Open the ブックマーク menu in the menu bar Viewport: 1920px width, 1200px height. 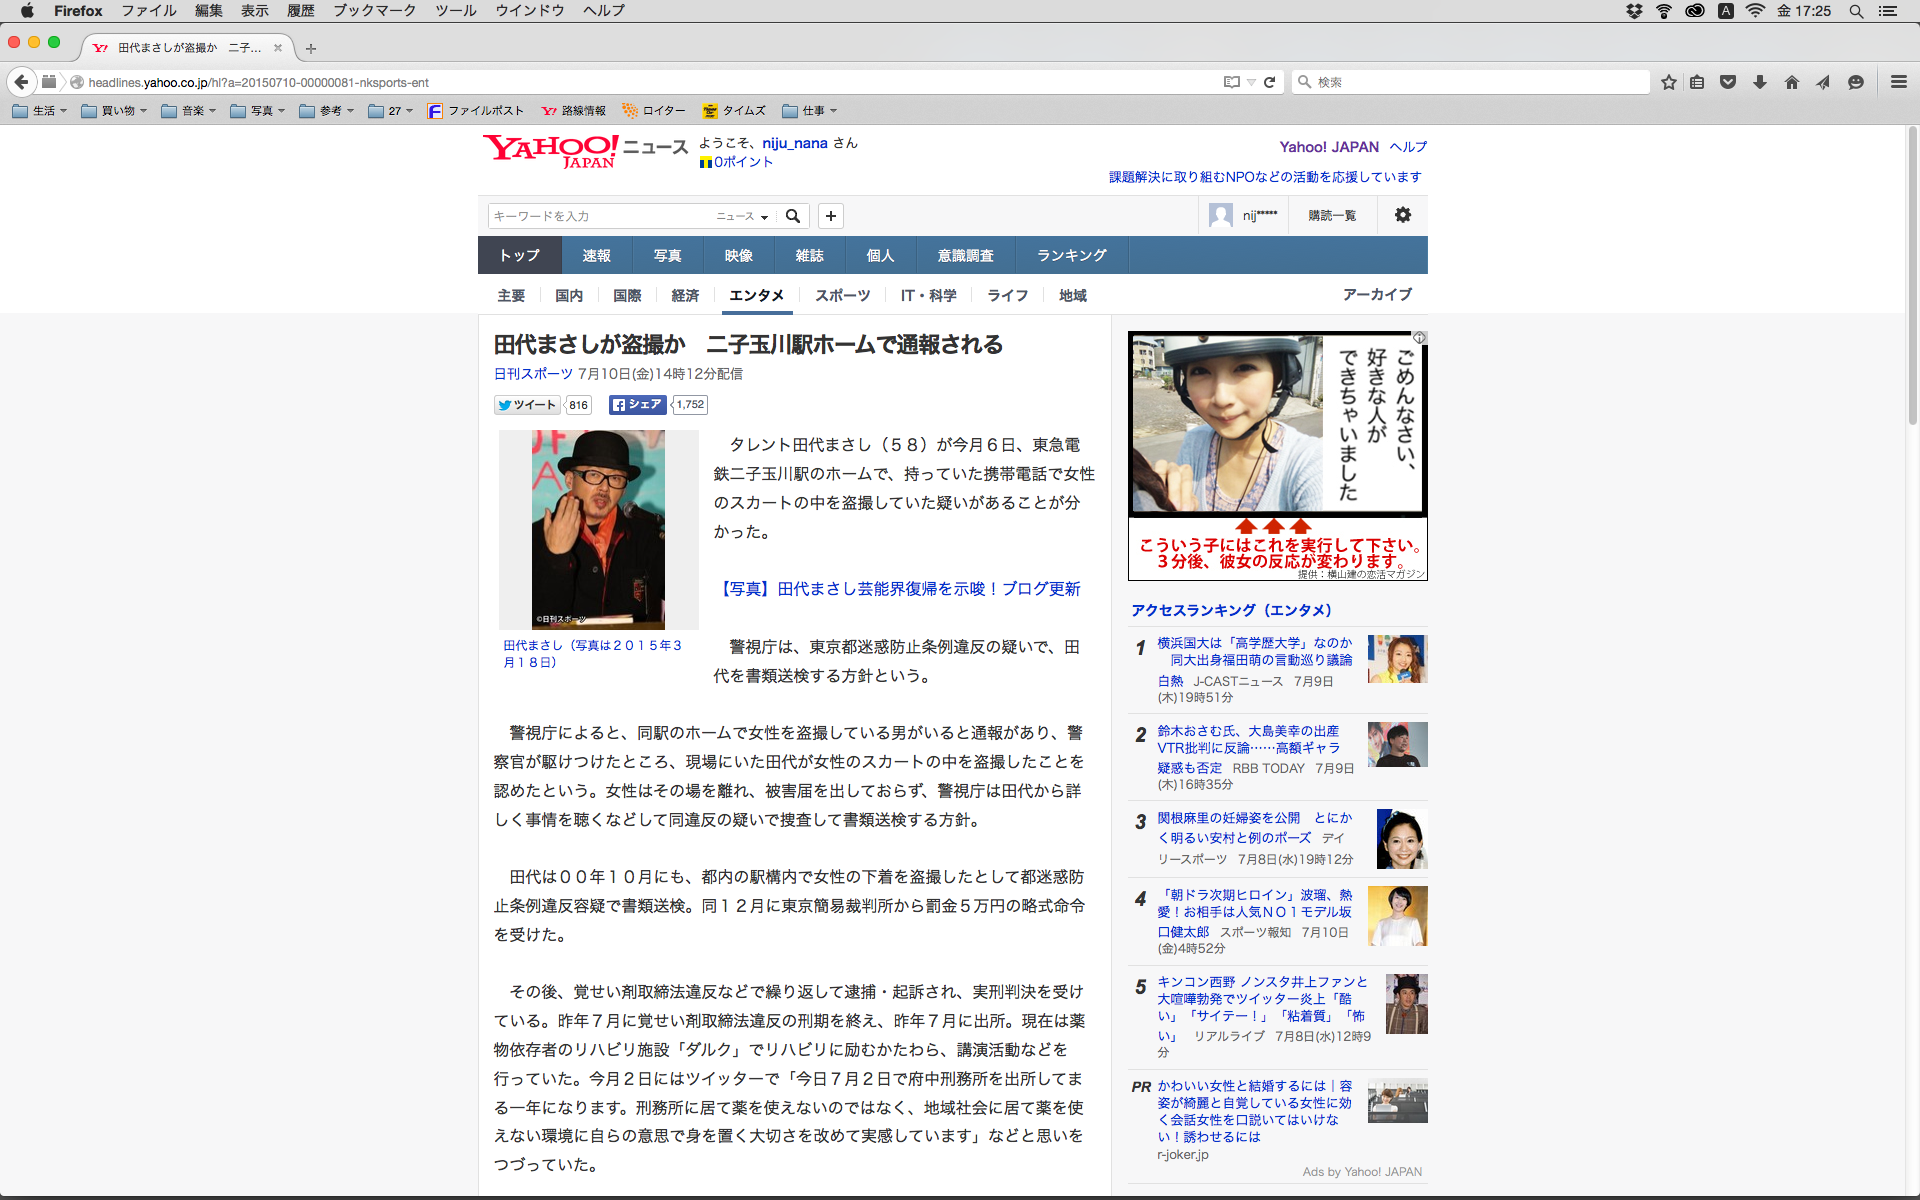[x=374, y=10]
